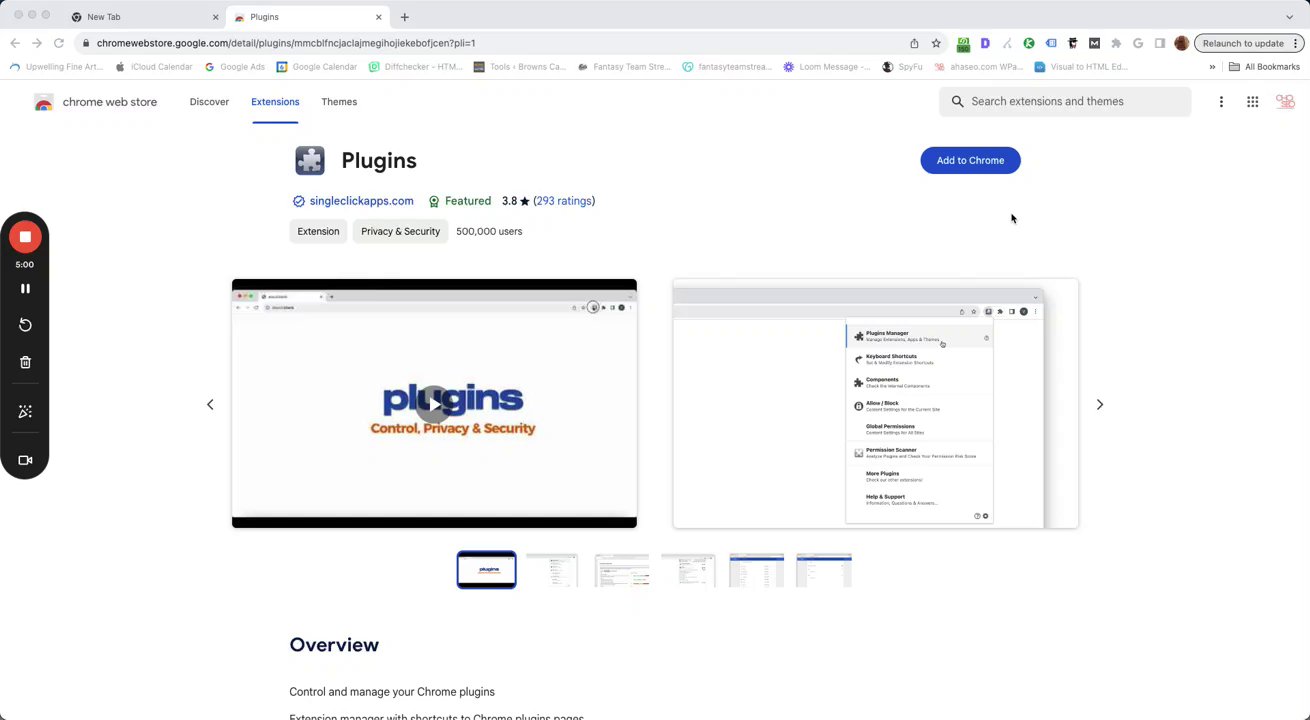The width and height of the screenshot is (1310, 720).
Task: Select the third gallery thumbnail
Action: point(621,570)
